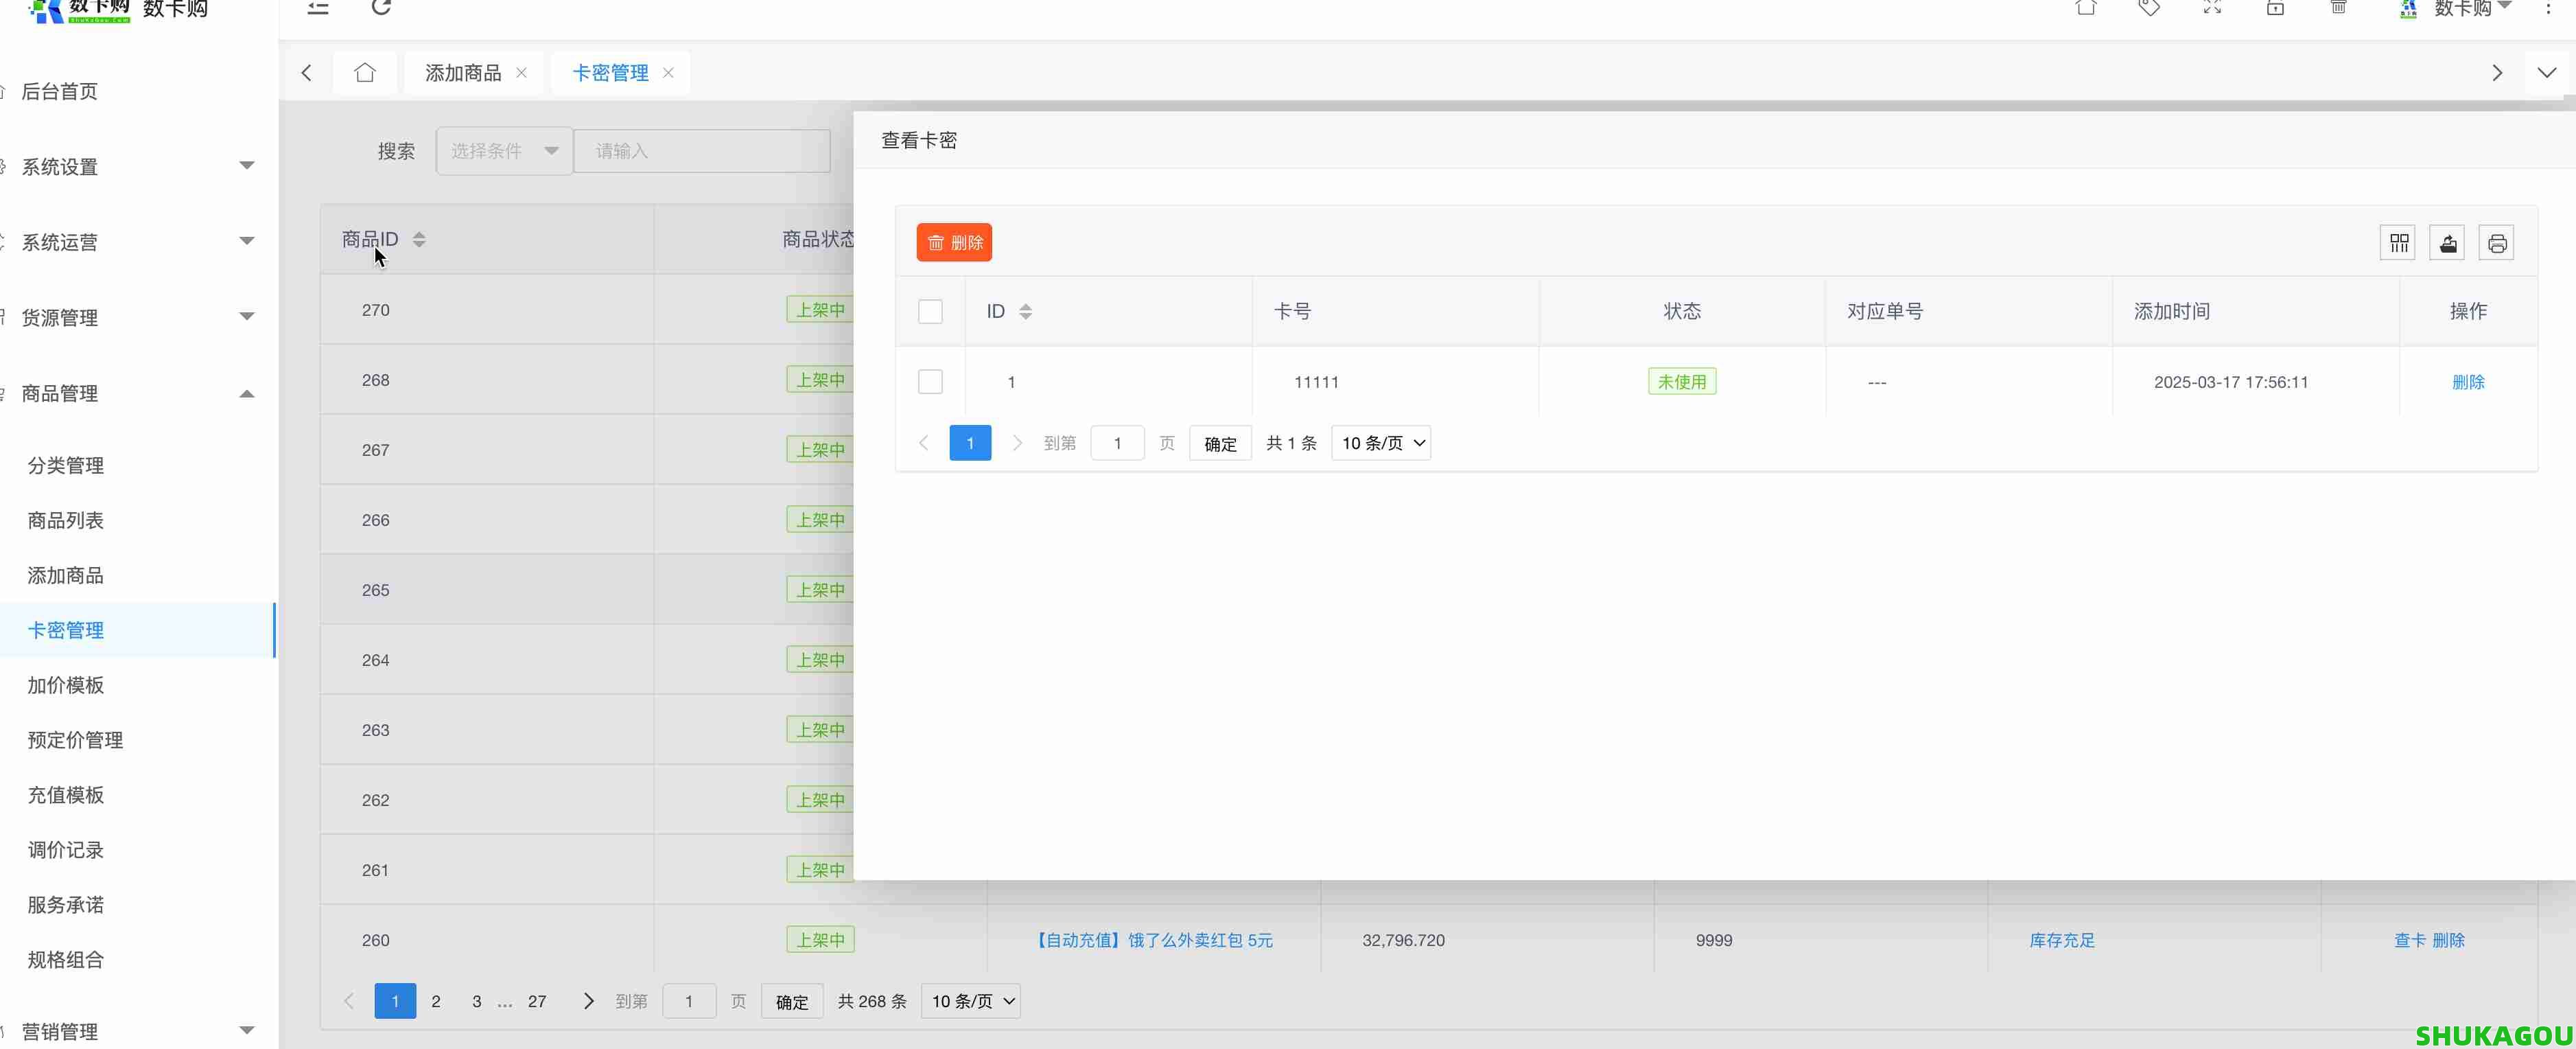
Task: Check the select-all checkbox in the dialog table
Action: (x=930, y=311)
